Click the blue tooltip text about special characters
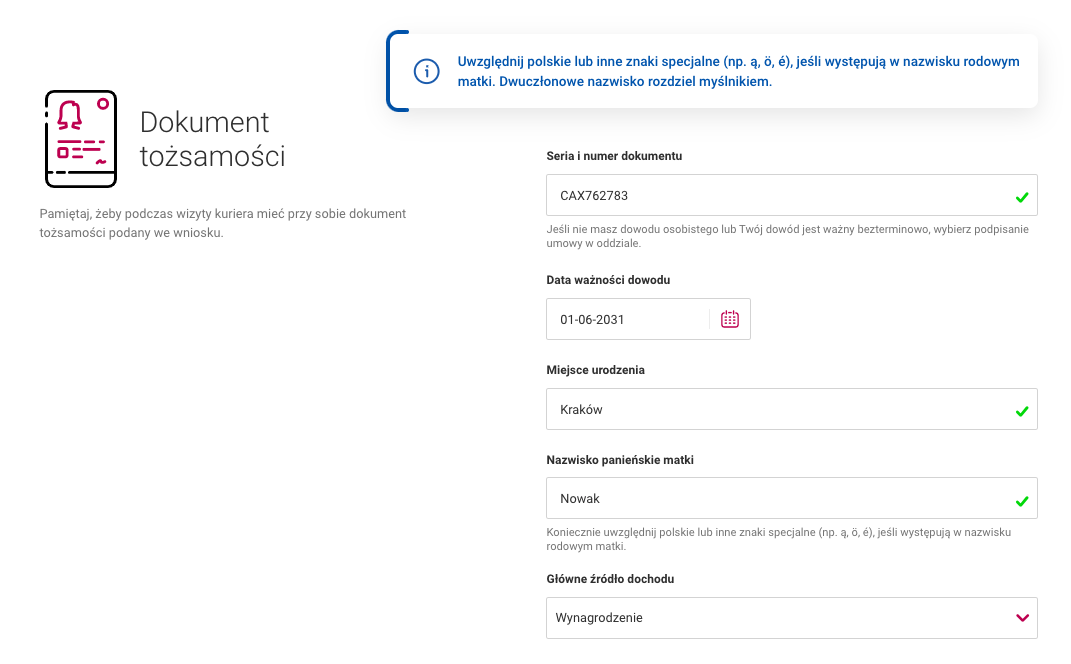This screenshot has width=1071, height=664. [x=738, y=71]
